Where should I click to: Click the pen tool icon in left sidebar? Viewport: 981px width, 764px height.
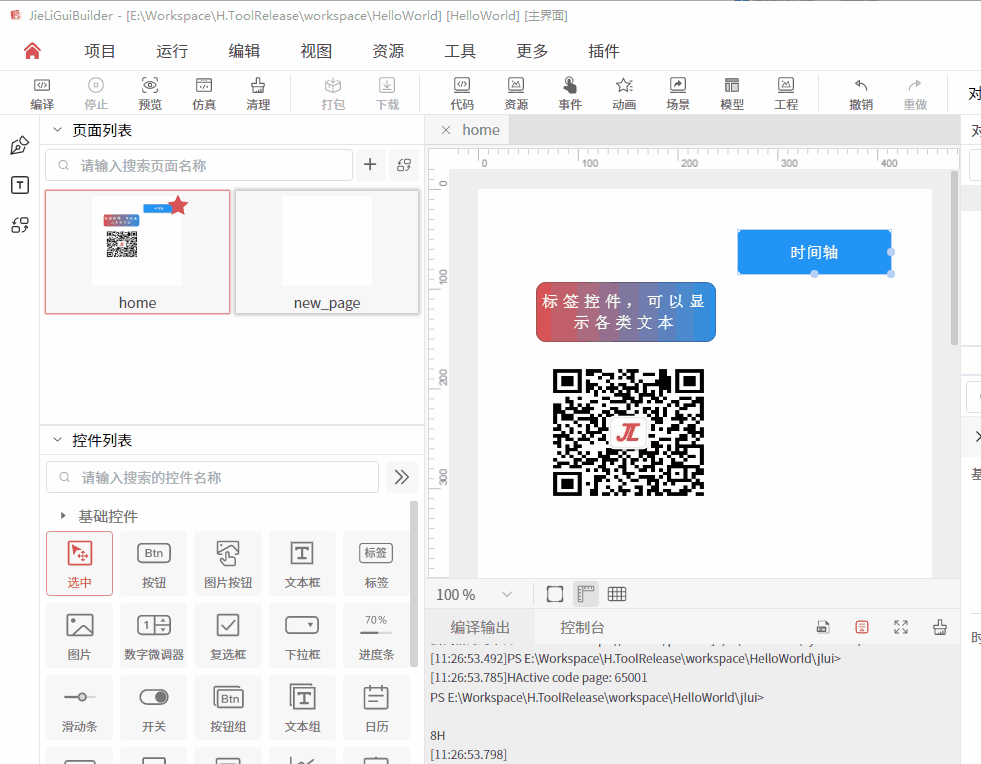[x=20, y=145]
